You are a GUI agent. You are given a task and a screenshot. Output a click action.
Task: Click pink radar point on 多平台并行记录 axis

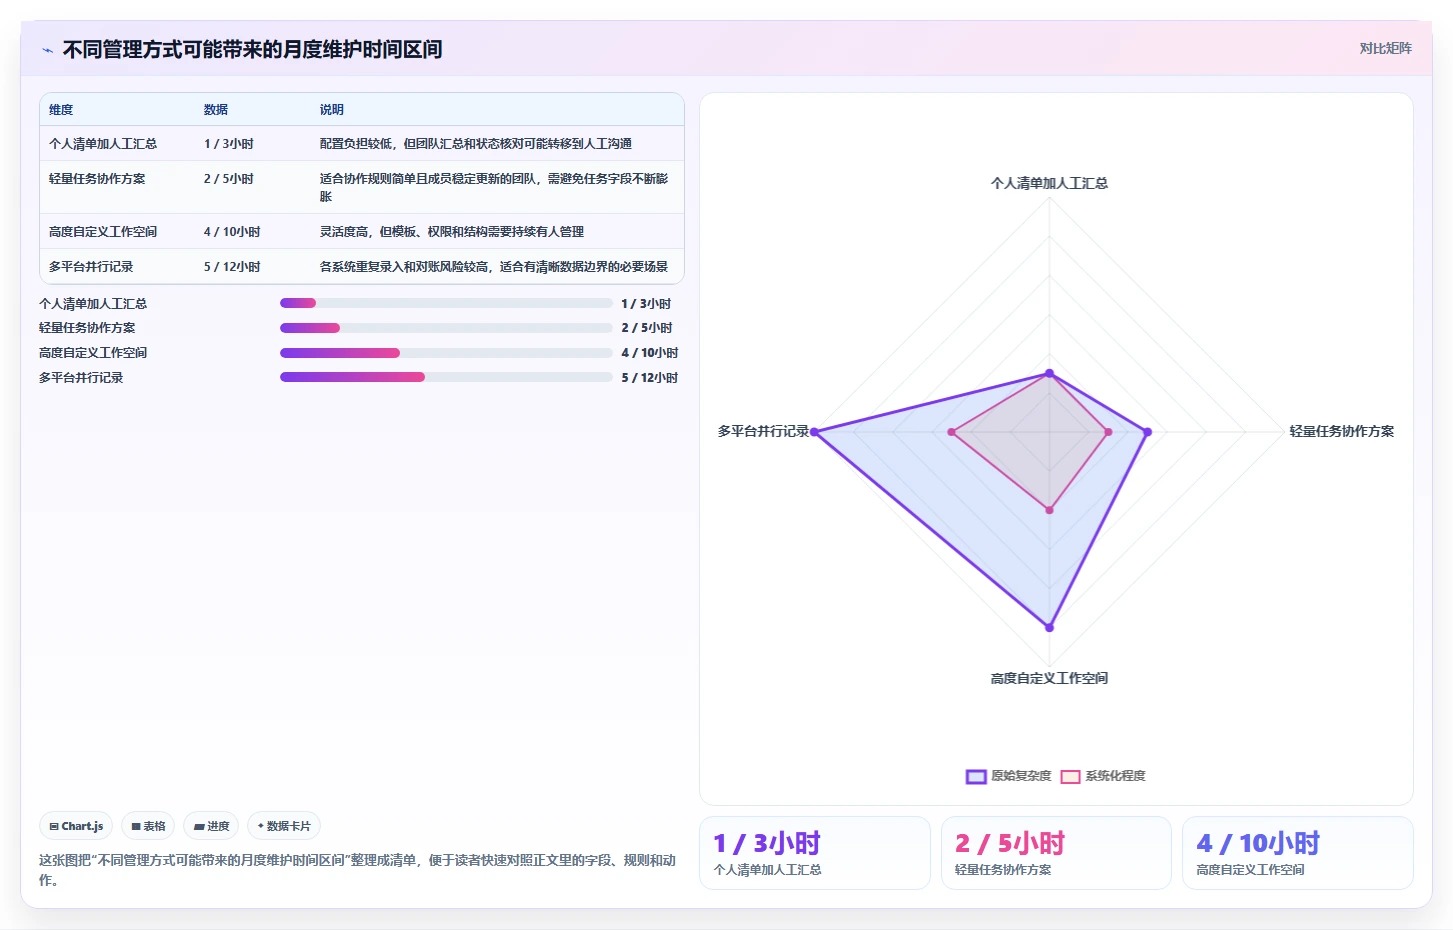pos(952,432)
